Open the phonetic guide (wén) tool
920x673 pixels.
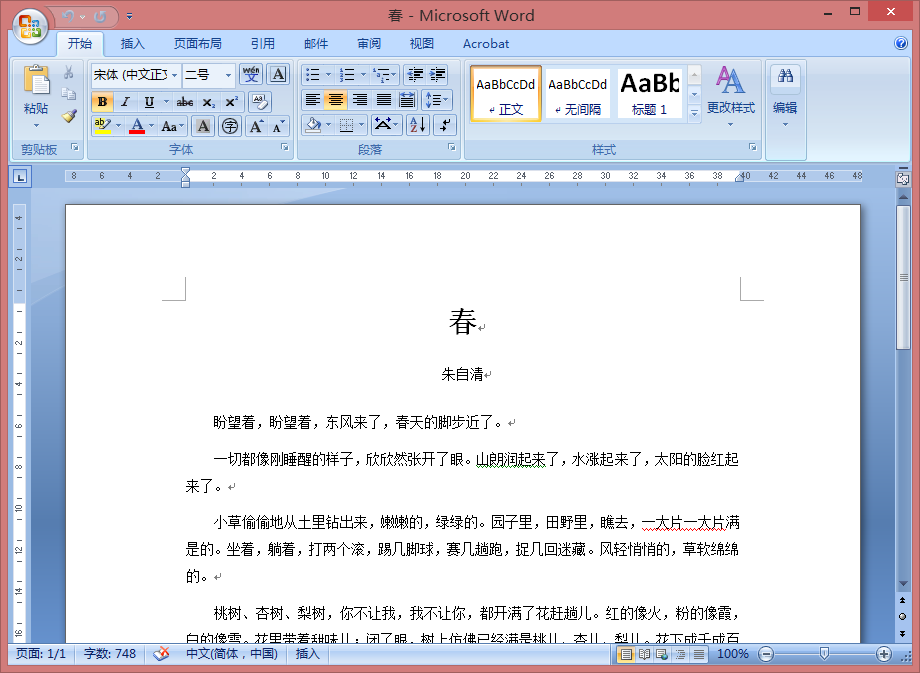251,75
